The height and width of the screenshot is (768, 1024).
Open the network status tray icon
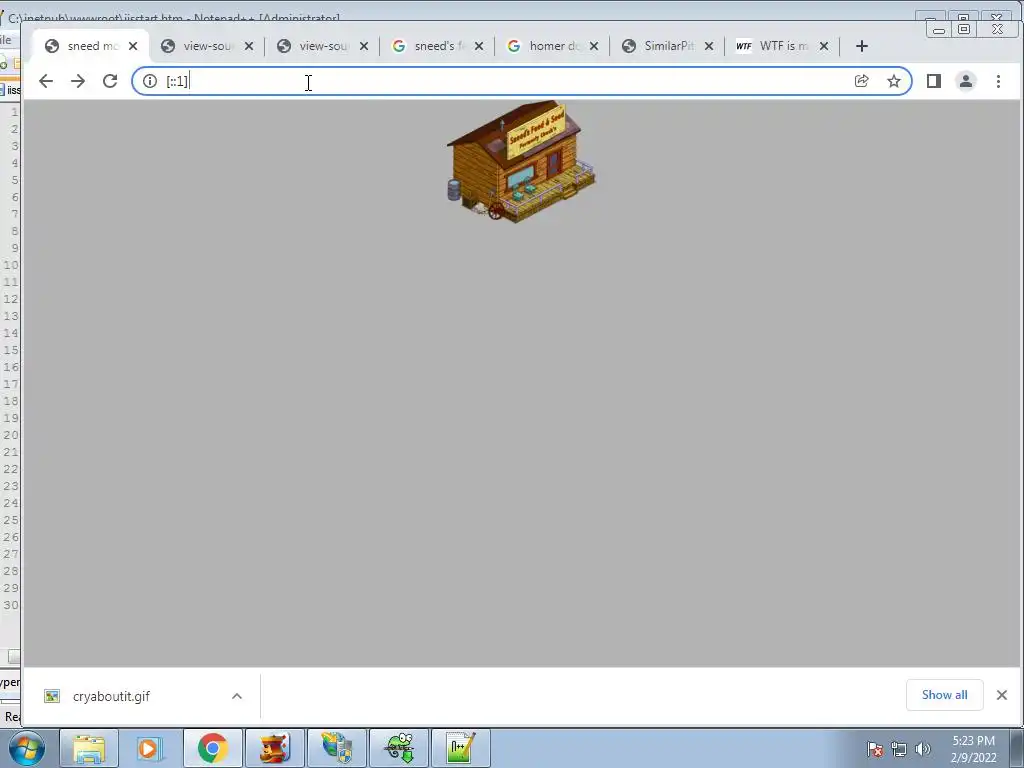[x=899, y=749]
